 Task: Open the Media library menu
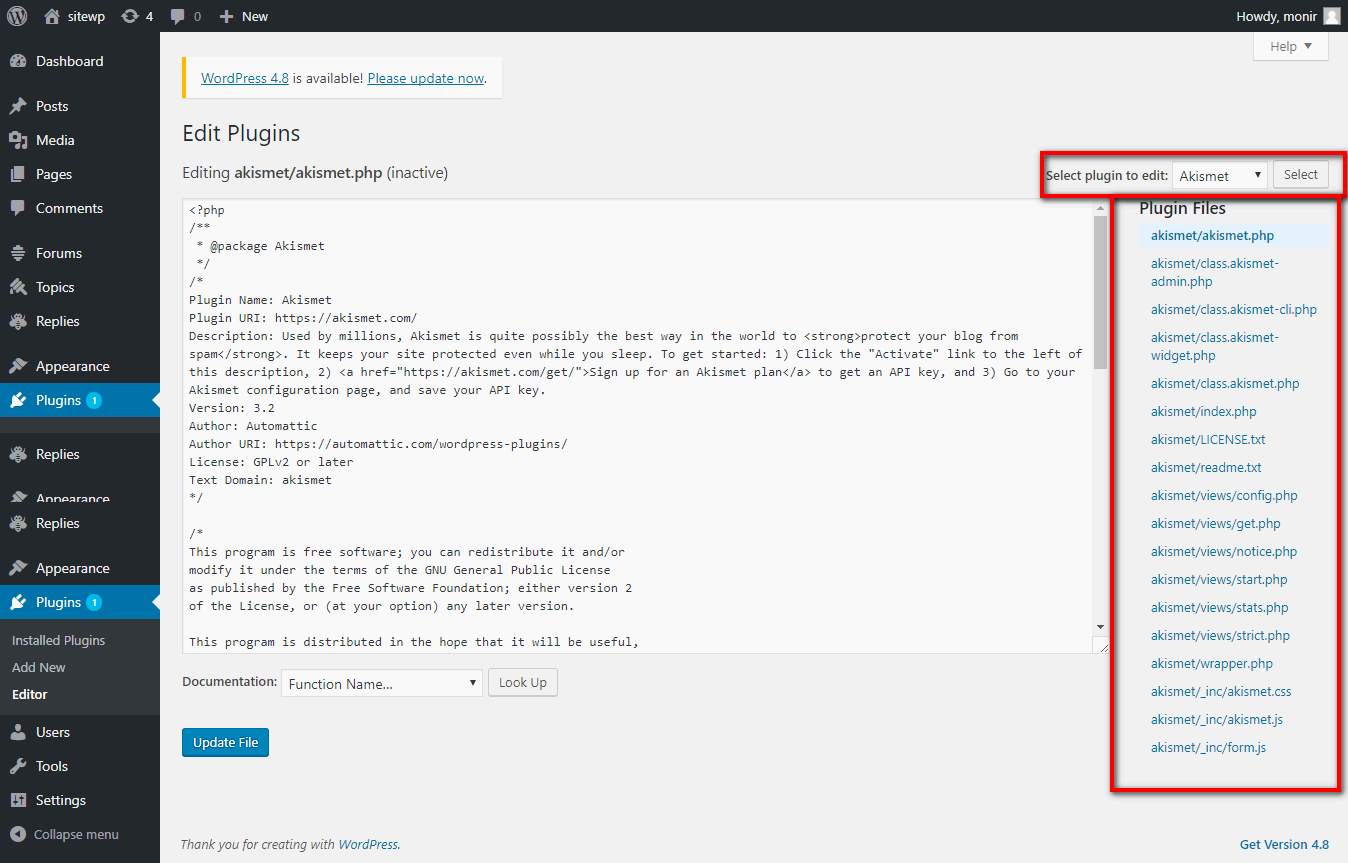point(80,140)
